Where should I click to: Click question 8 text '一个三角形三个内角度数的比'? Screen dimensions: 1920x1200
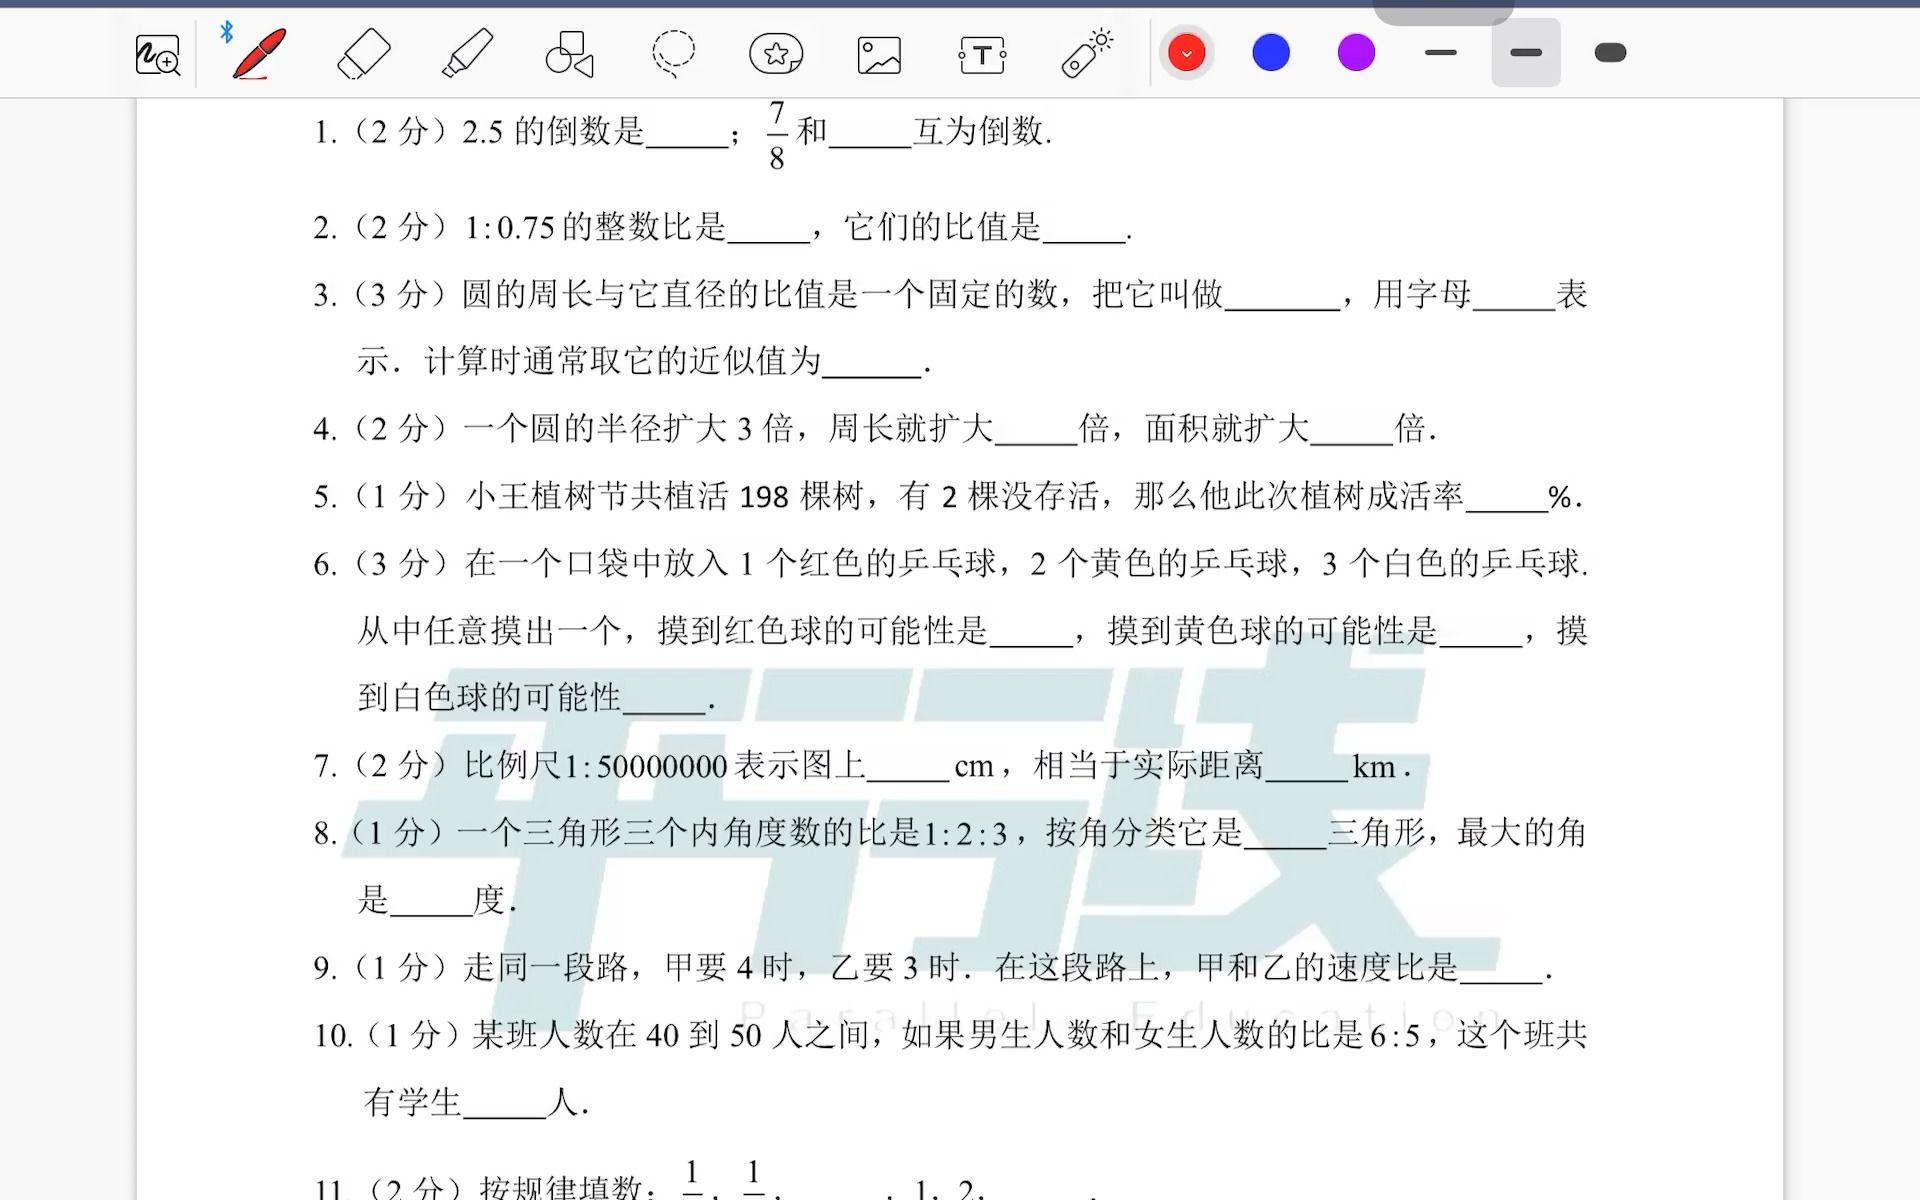coord(673,832)
